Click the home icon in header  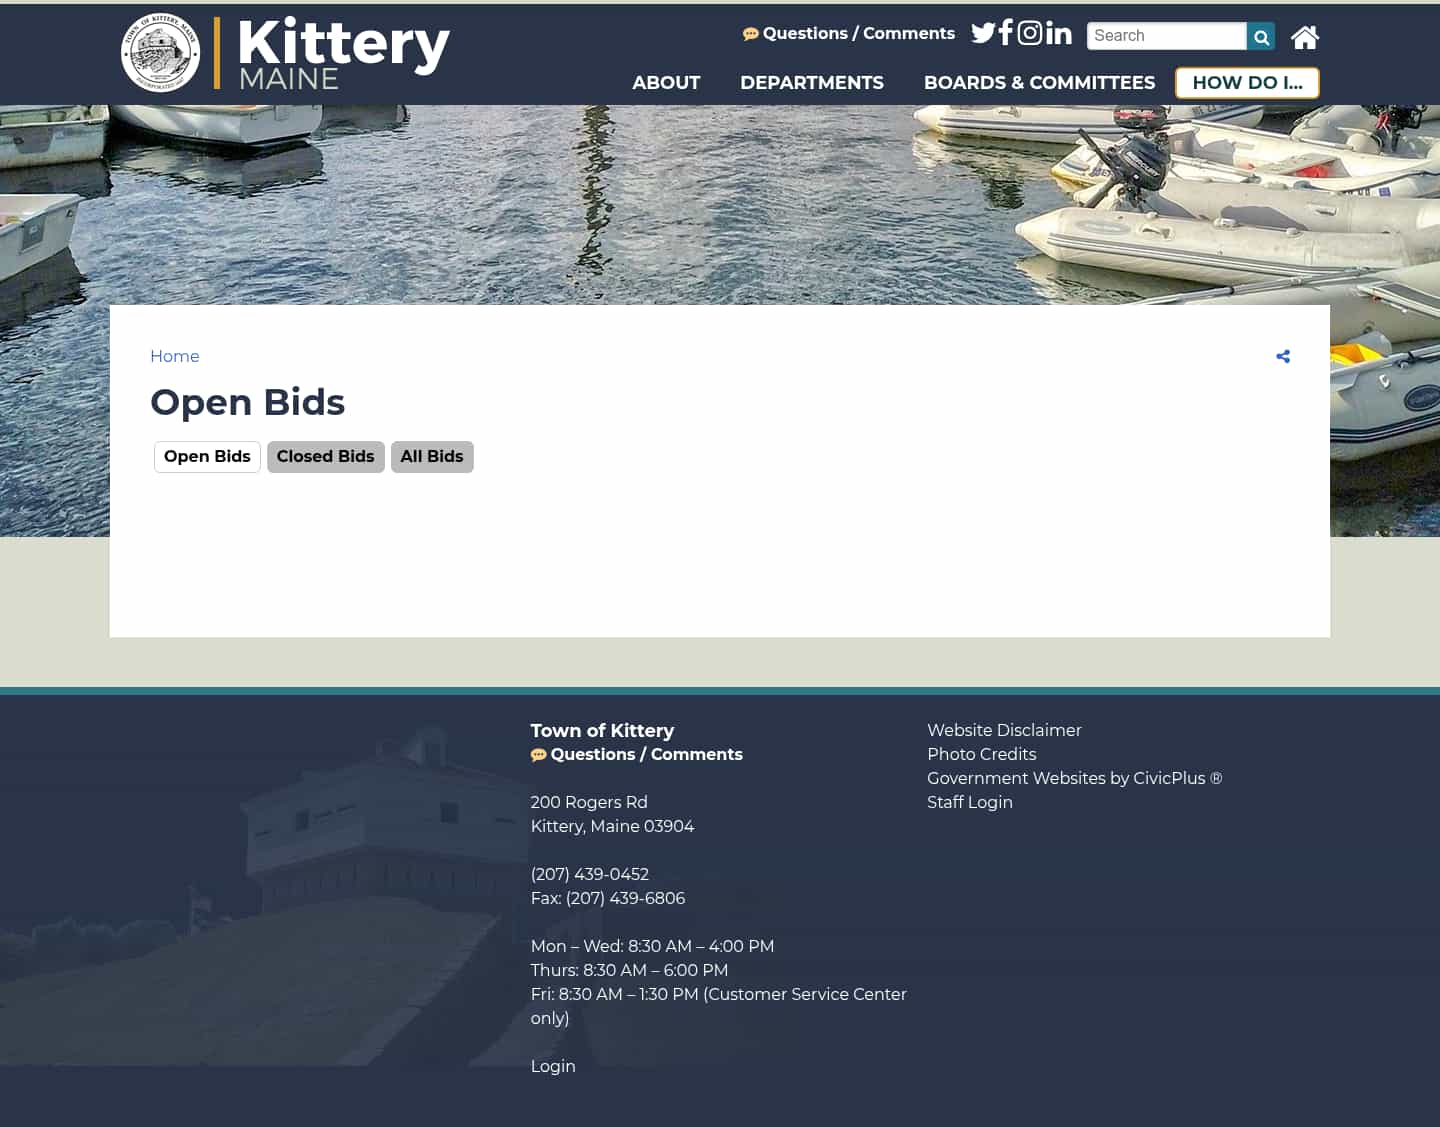click(1304, 37)
